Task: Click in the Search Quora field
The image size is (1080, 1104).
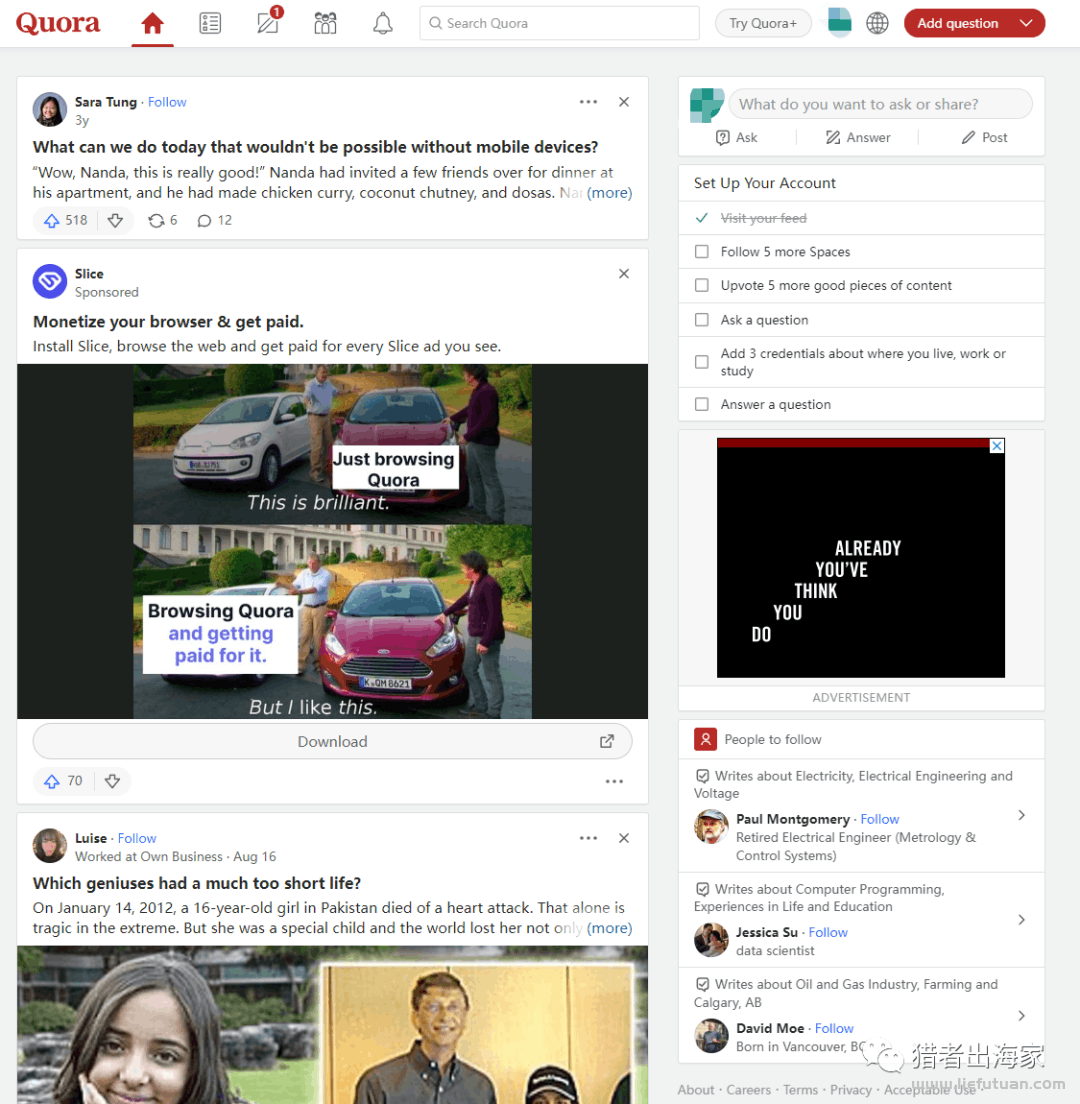Action: pyautogui.click(x=560, y=23)
